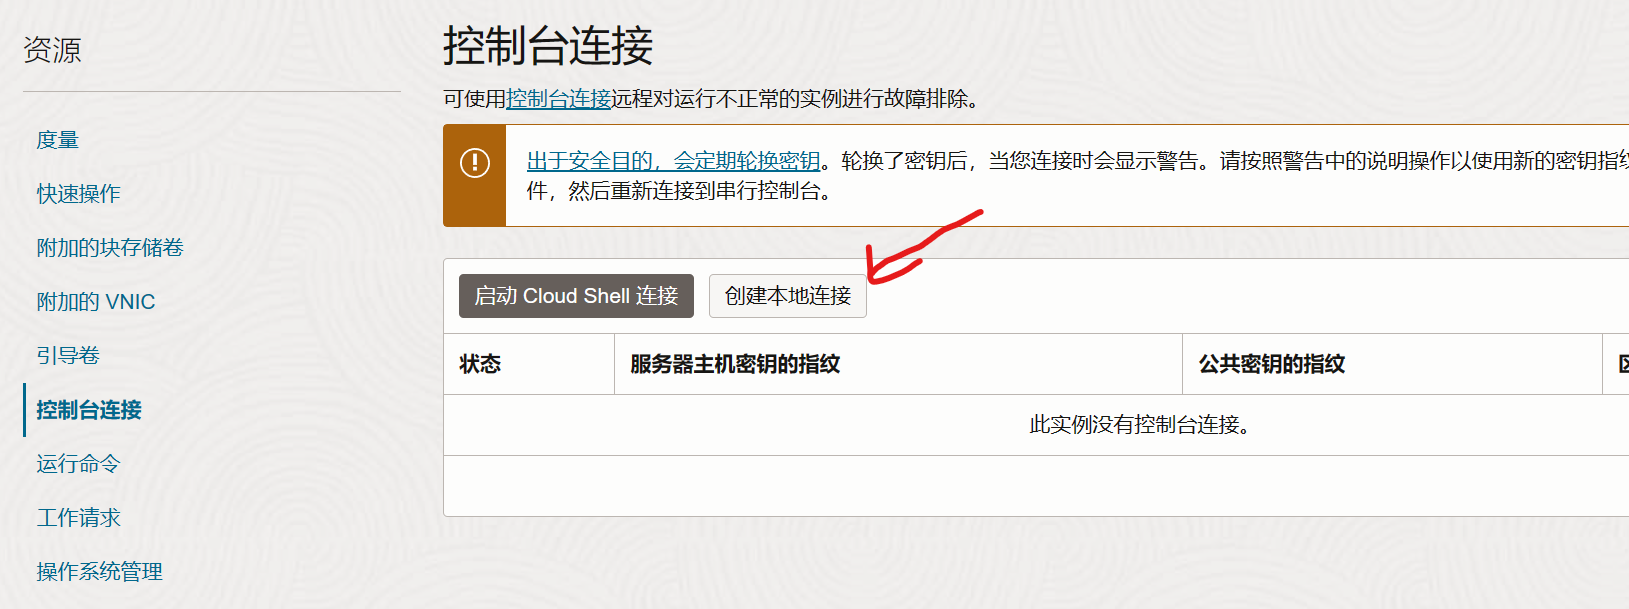Screen dimensions: 1629x609
Task: View 工作请求 in the sidebar
Action: click(78, 518)
